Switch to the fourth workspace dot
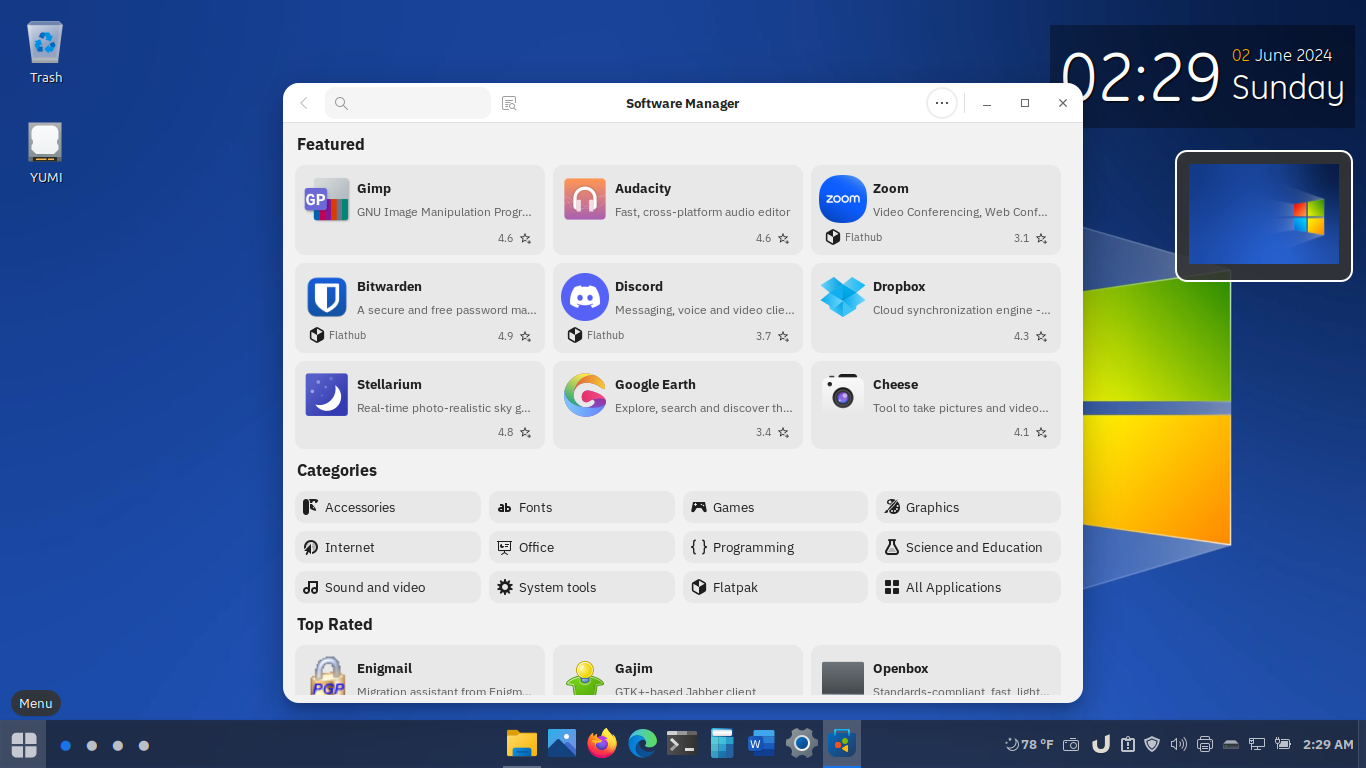1366x768 pixels. pyautogui.click(x=144, y=745)
